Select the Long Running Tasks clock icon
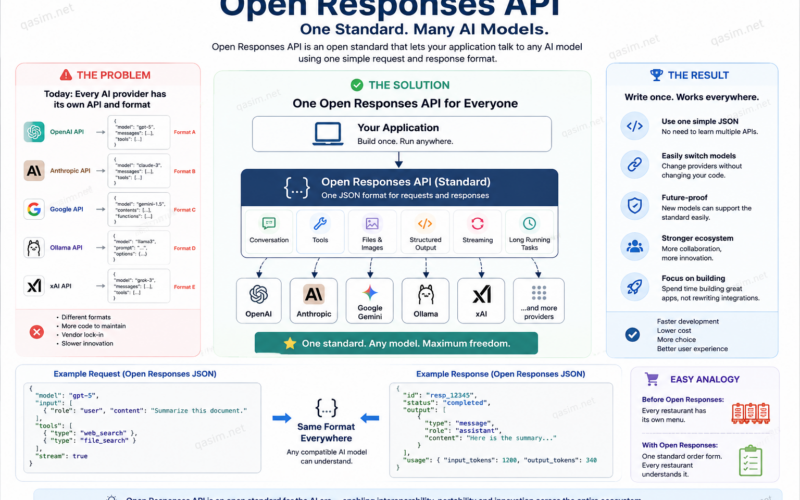This screenshot has height=500, width=800. coord(530,223)
